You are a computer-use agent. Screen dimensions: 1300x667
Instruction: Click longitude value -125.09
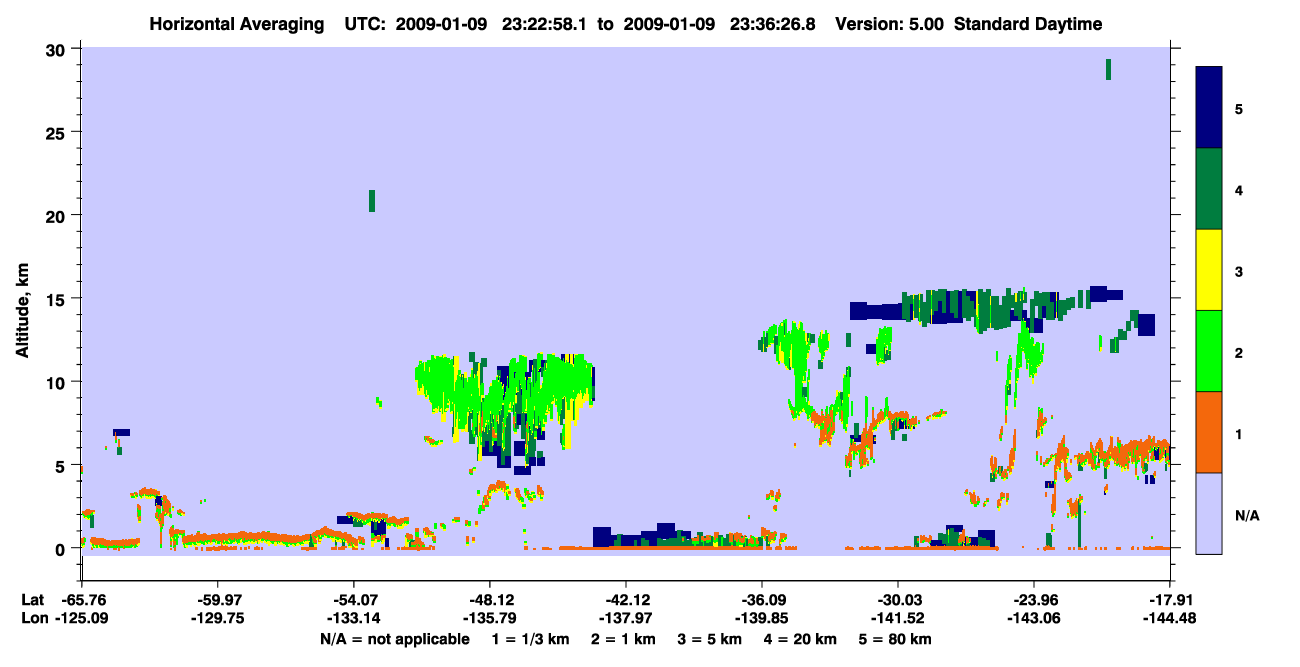(x=83, y=618)
